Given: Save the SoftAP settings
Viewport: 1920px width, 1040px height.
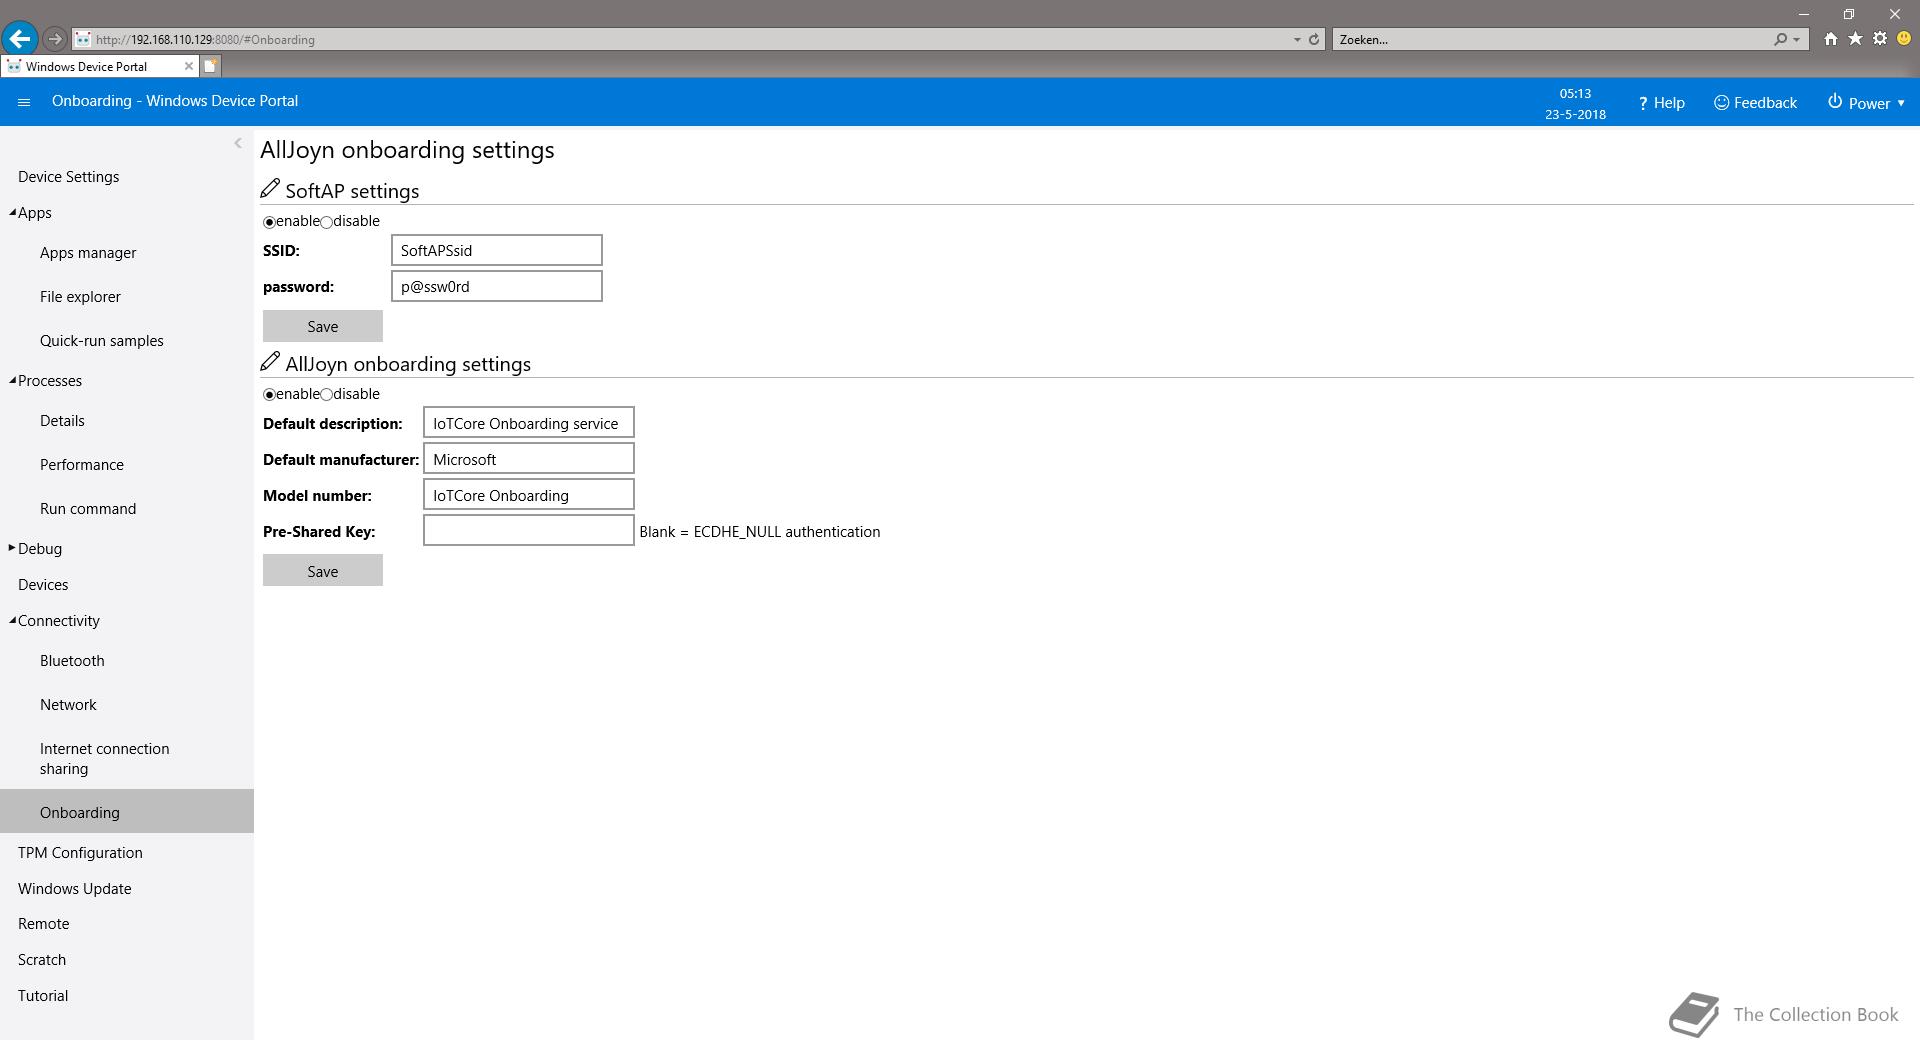Looking at the screenshot, I should 323,326.
